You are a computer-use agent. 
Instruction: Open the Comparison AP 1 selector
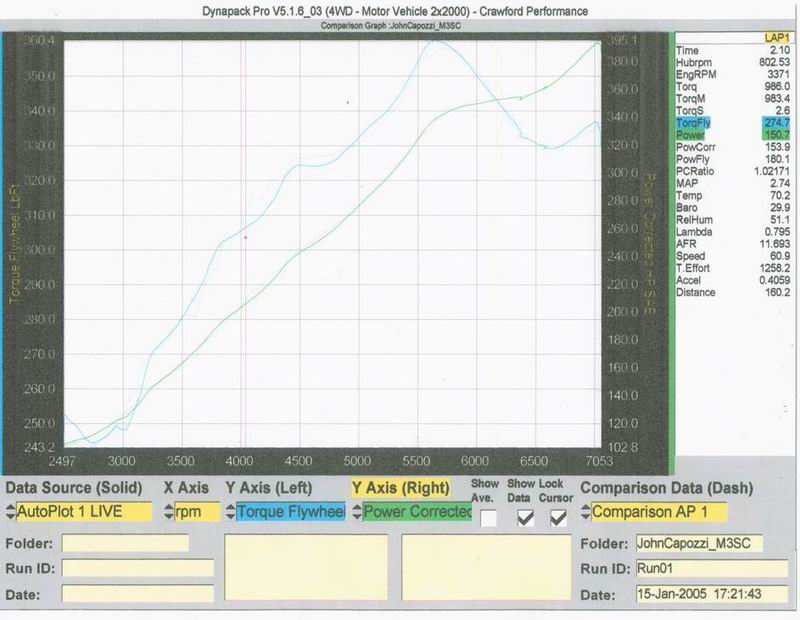(x=659, y=512)
